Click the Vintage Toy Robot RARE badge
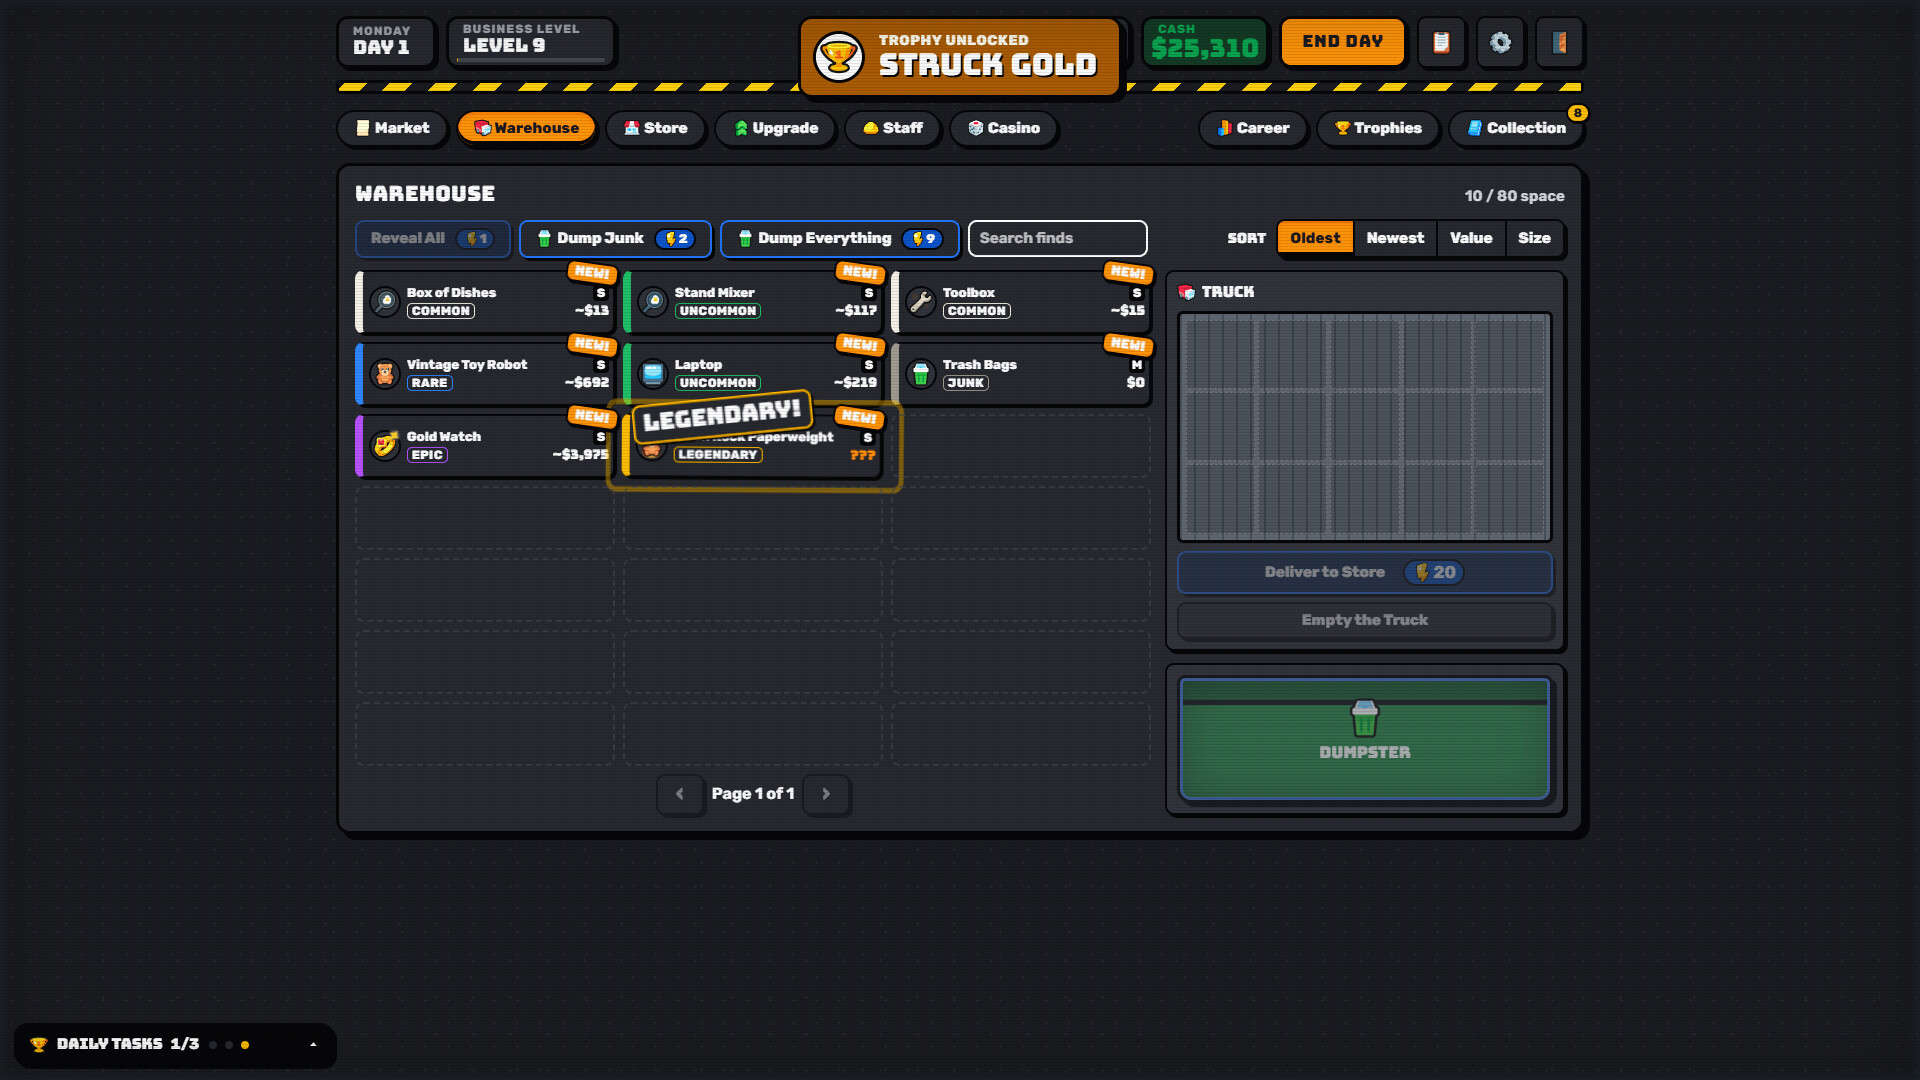 [429, 383]
